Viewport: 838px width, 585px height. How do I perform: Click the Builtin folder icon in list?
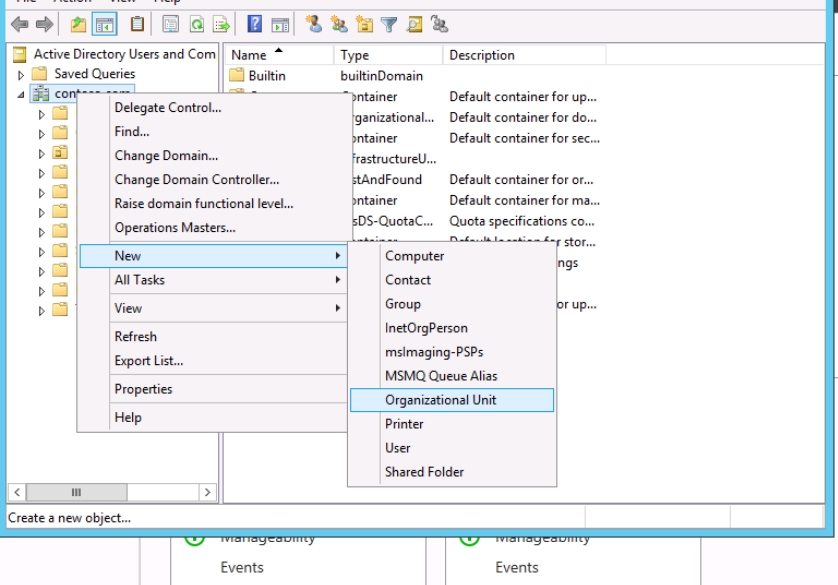coord(237,75)
